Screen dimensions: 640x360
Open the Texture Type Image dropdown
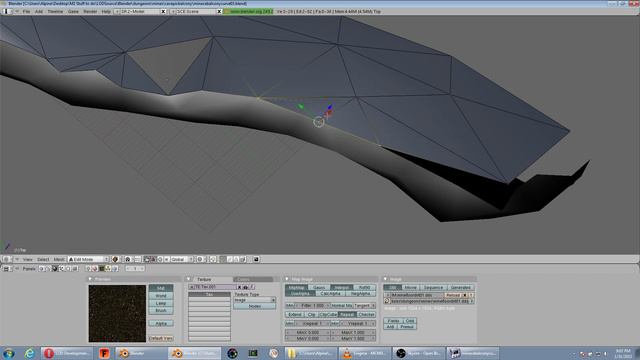click(255, 300)
